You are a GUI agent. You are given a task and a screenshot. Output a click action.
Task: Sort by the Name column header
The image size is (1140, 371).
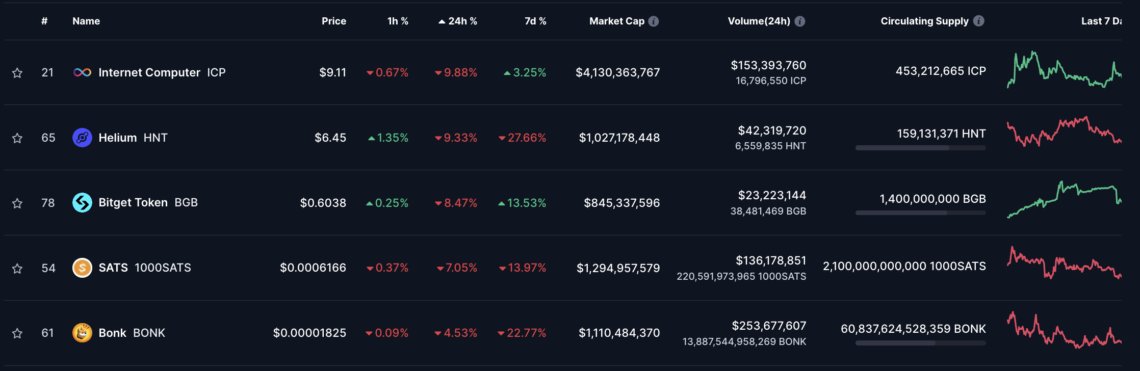point(86,21)
